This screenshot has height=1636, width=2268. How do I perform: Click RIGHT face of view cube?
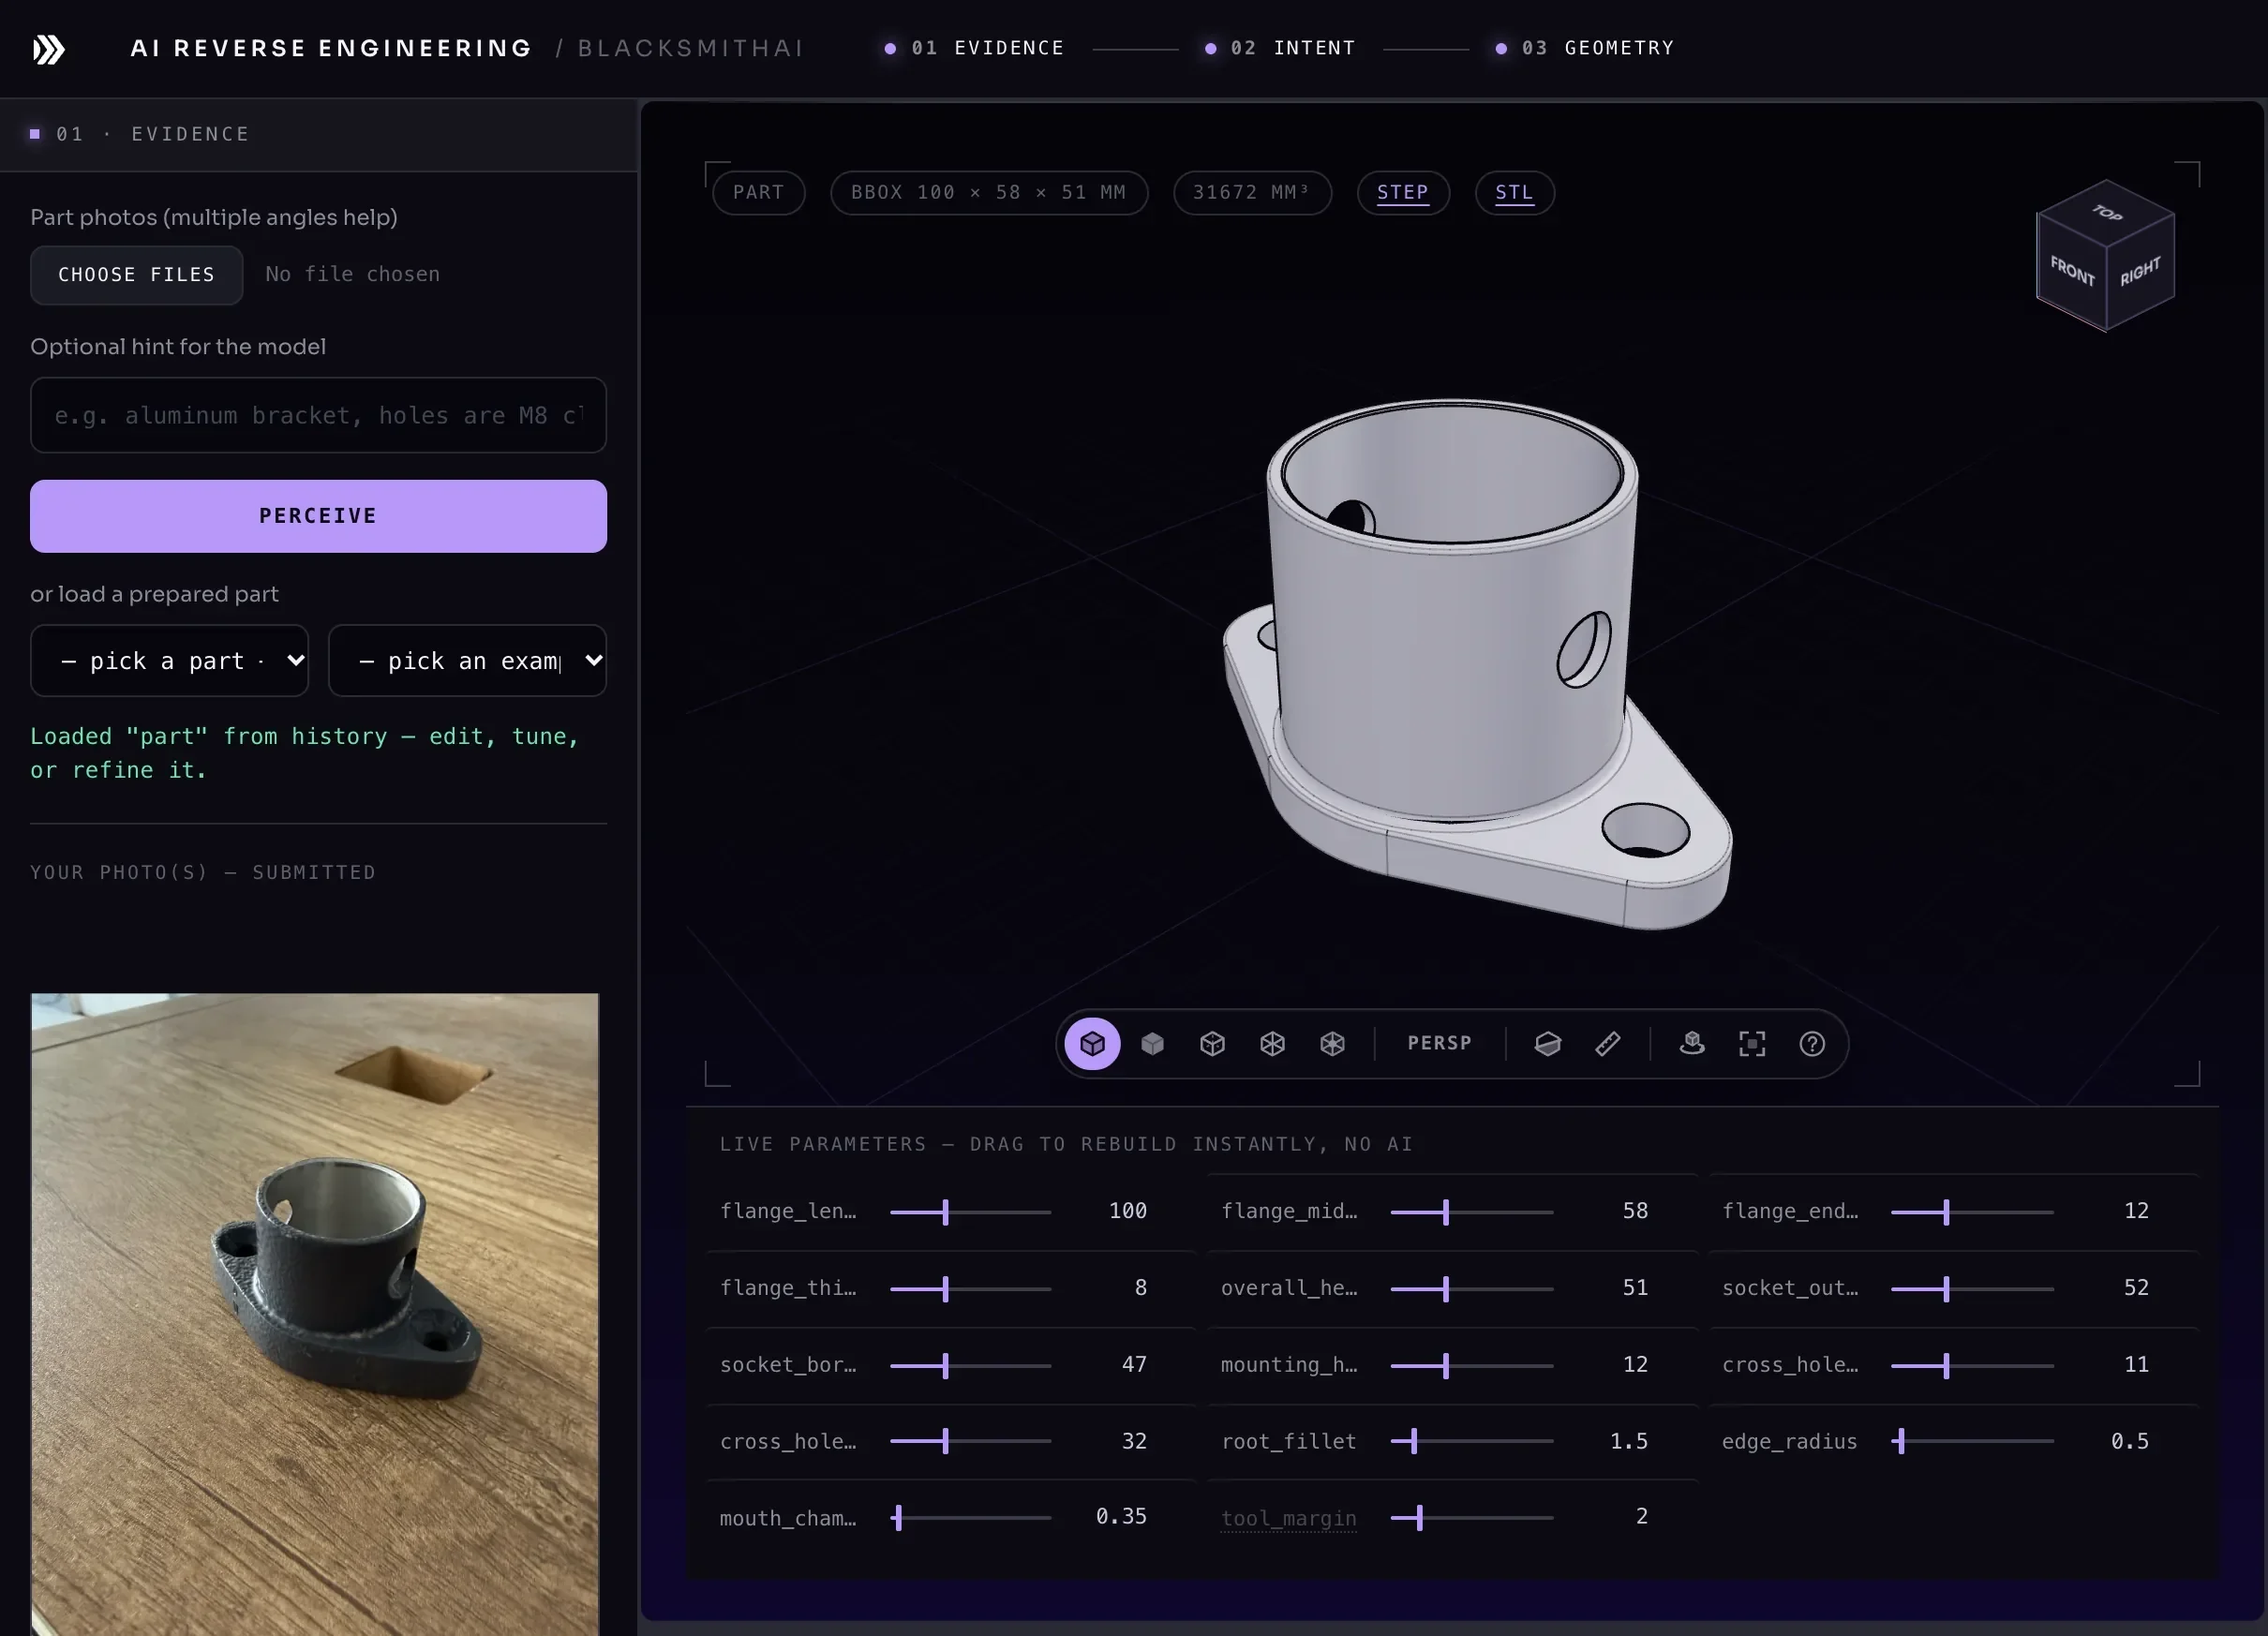[2140, 271]
